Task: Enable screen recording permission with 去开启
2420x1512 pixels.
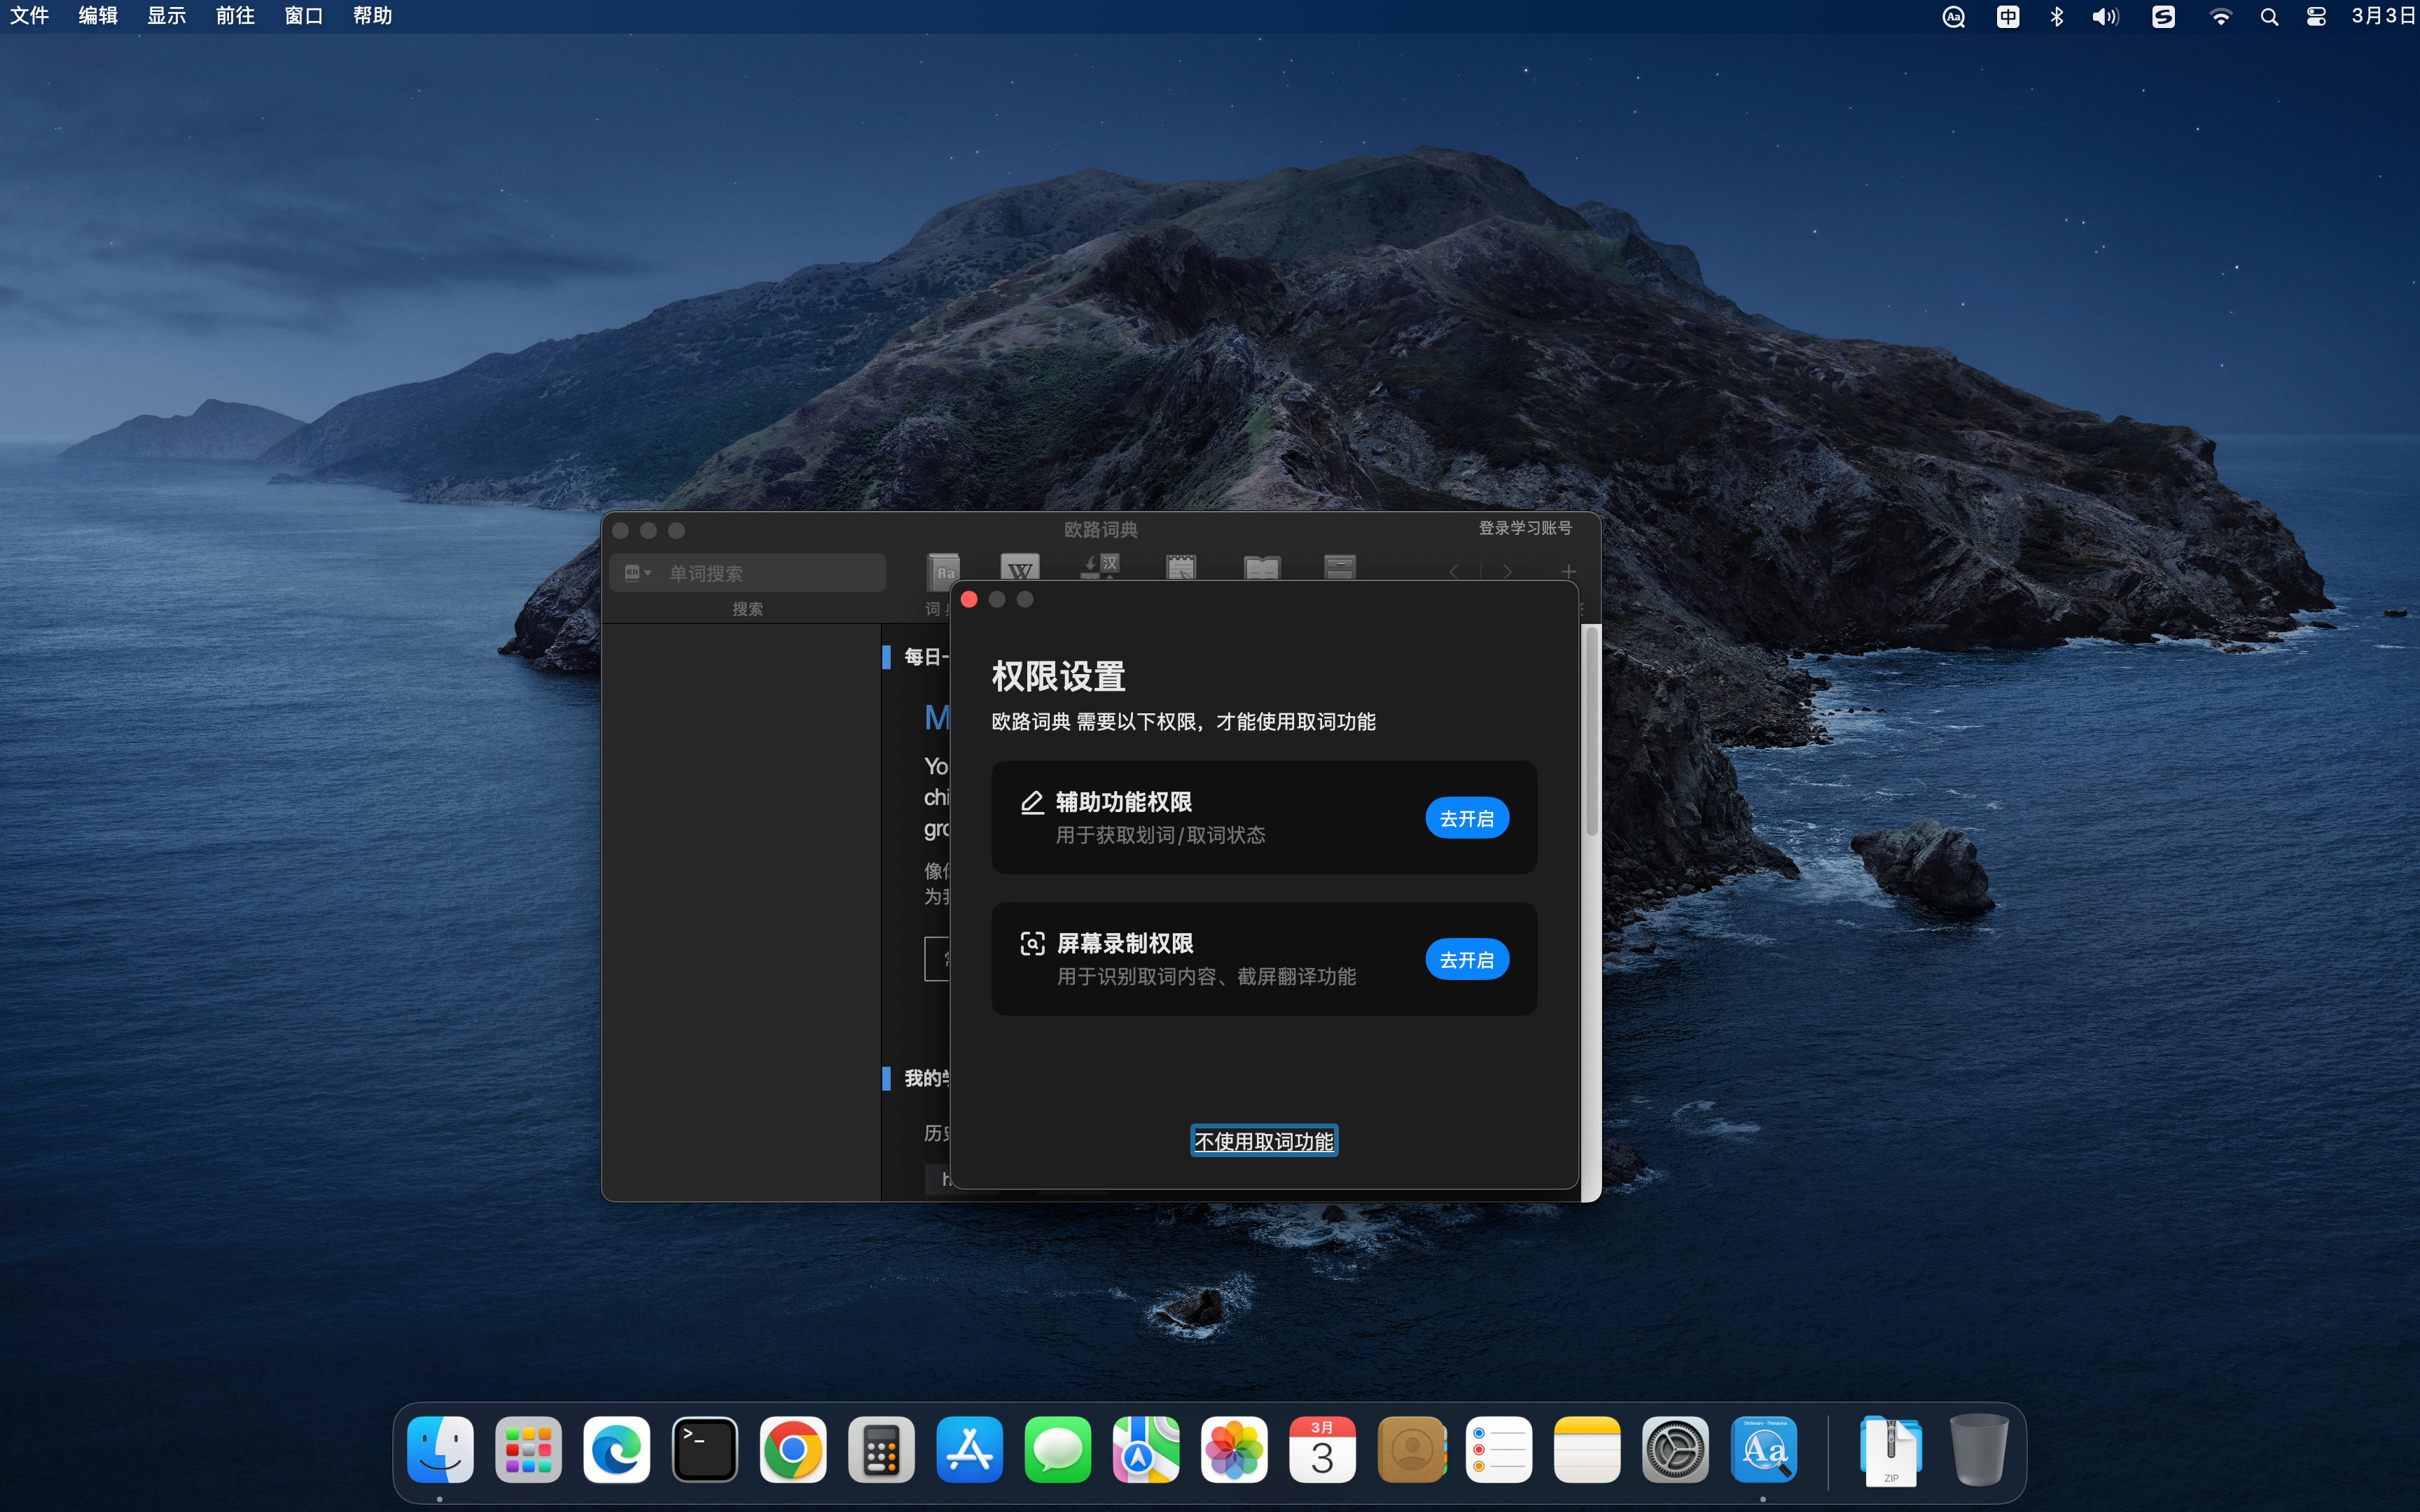Action: point(1466,959)
